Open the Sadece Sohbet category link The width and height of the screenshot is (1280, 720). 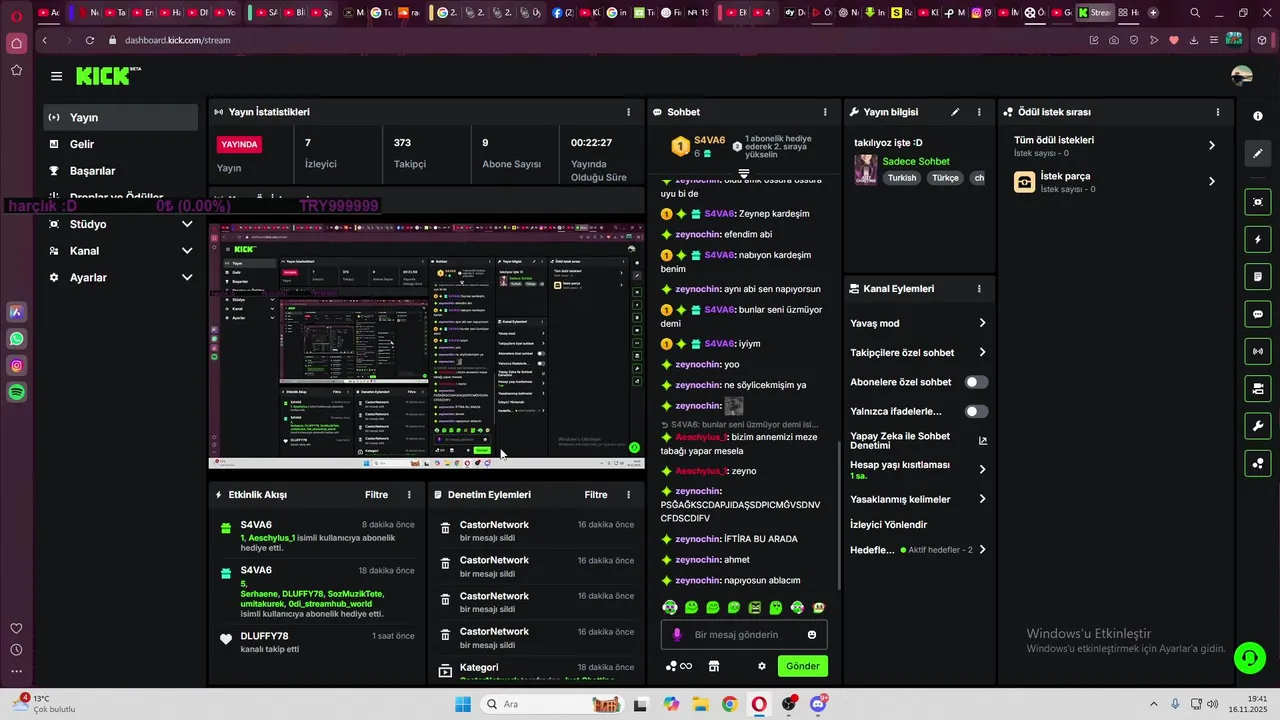coord(916,161)
